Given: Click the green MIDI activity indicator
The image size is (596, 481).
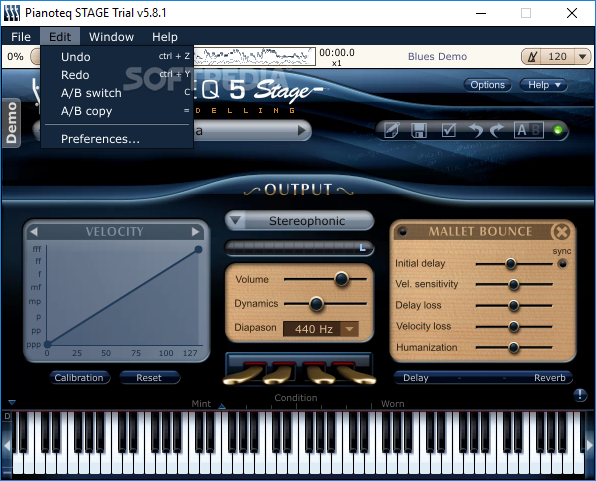Looking at the screenshot, I should tap(558, 130).
